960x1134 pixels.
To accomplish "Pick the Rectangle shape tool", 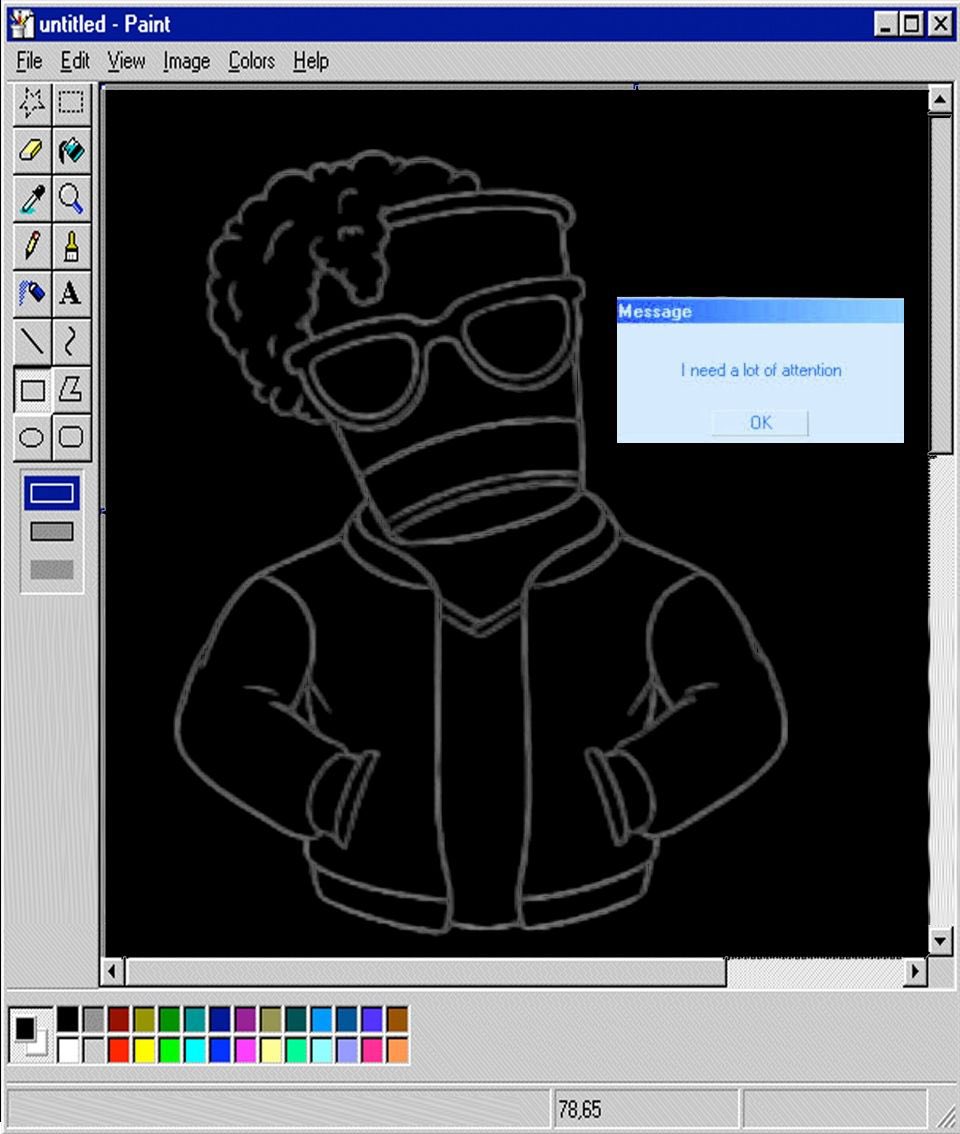I will pos(32,390).
